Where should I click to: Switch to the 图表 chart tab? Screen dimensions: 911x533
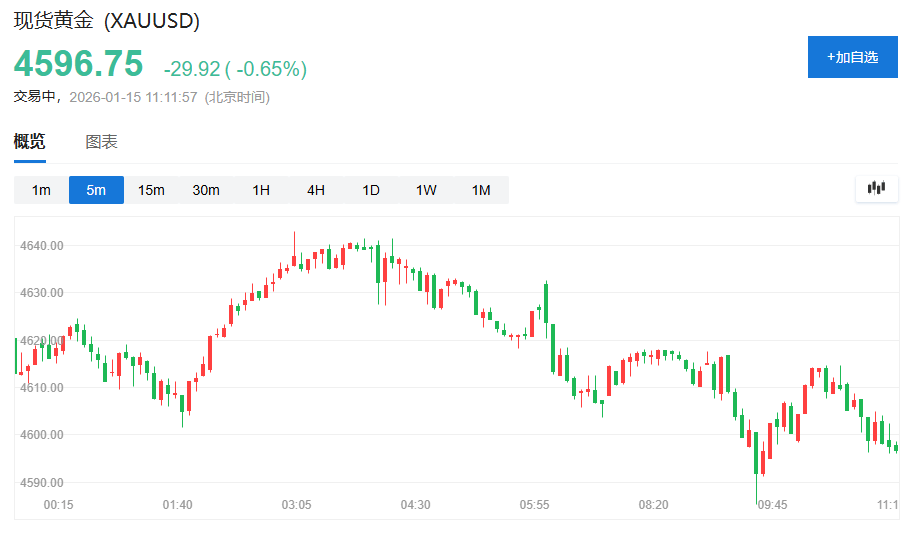(101, 142)
